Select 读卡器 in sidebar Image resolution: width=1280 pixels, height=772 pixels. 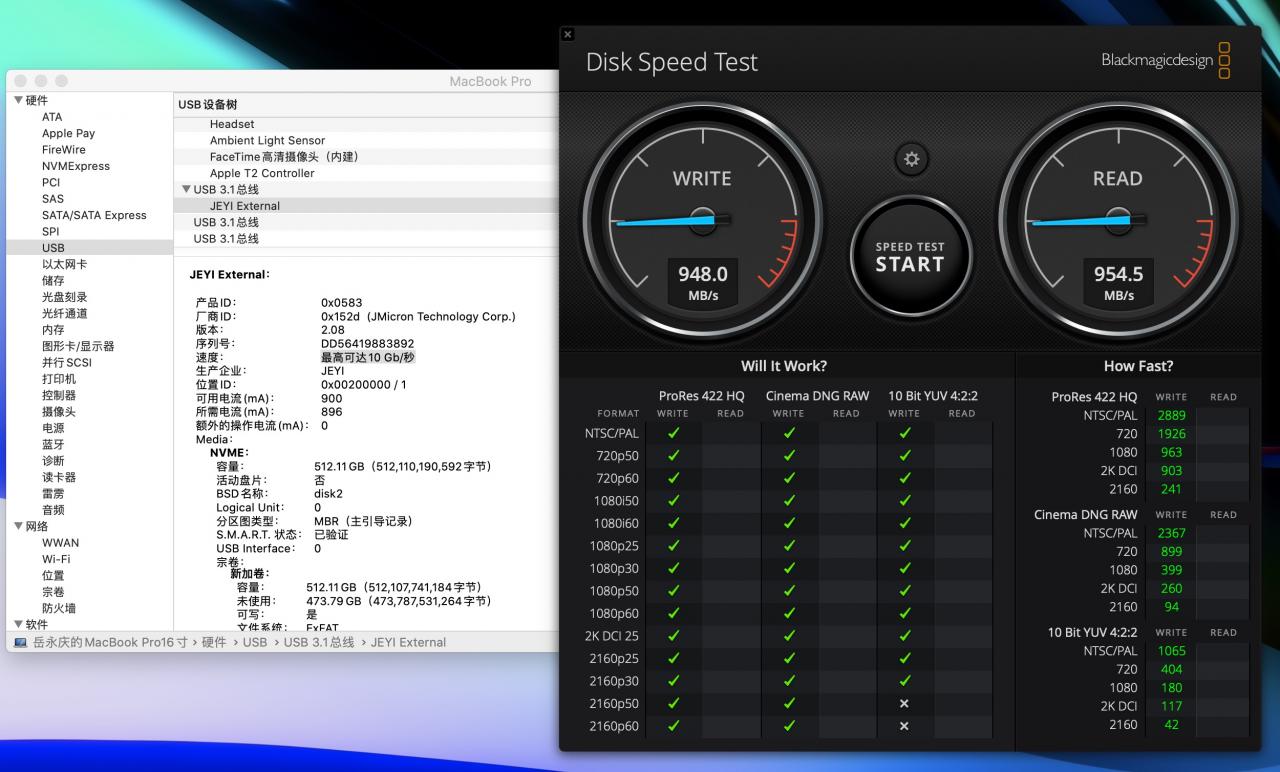click(x=59, y=477)
